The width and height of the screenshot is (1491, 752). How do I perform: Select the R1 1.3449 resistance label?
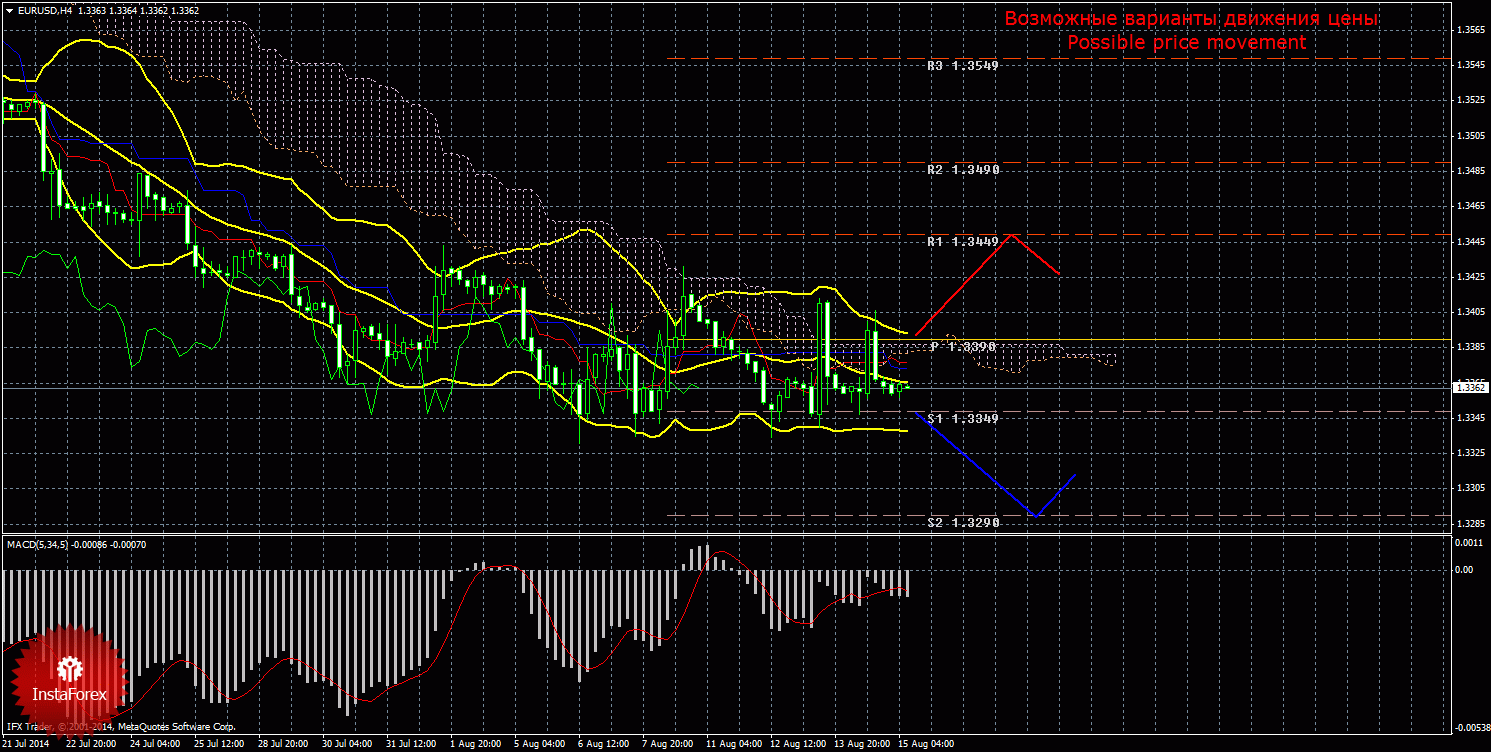click(x=963, y=241)
